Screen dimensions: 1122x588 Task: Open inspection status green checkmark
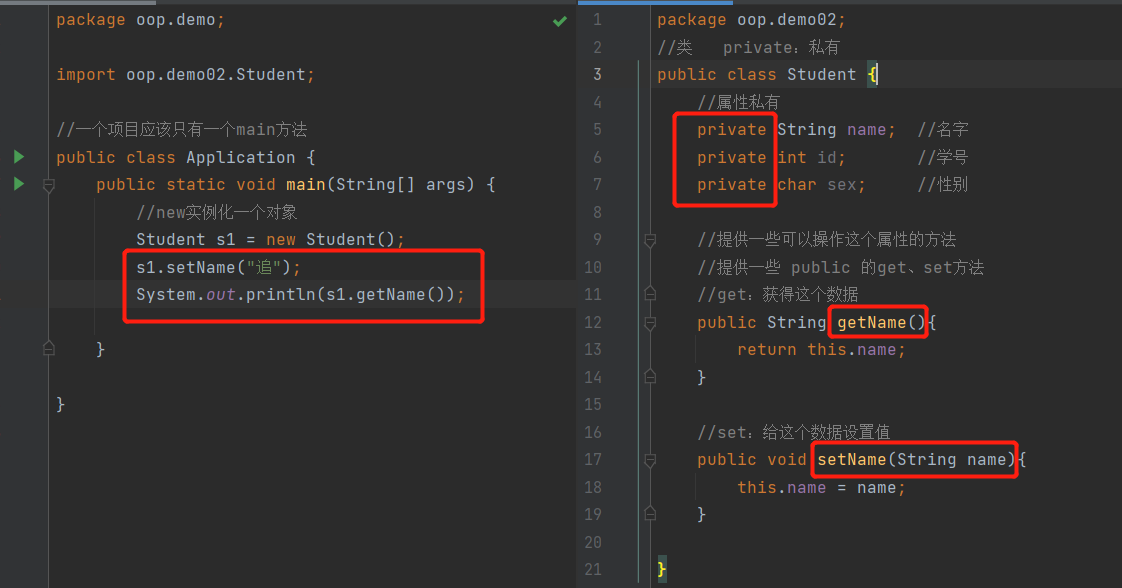560,21
